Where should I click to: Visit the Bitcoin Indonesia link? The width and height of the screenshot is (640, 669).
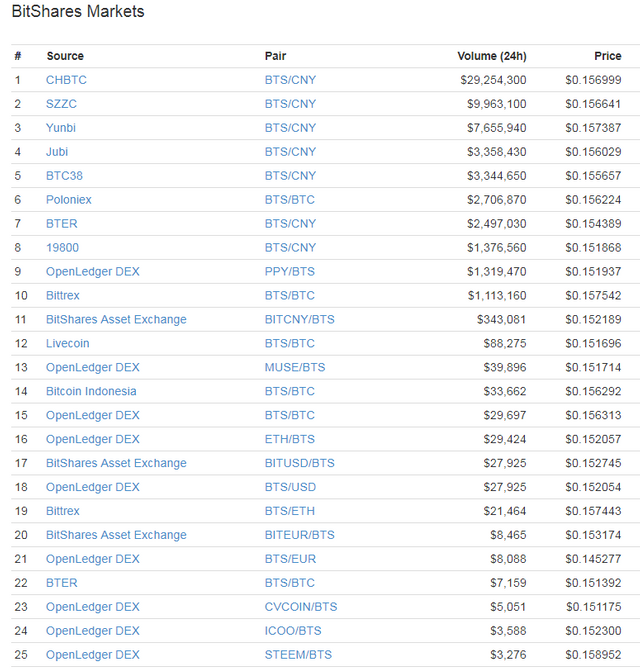[x=91, y=391]
